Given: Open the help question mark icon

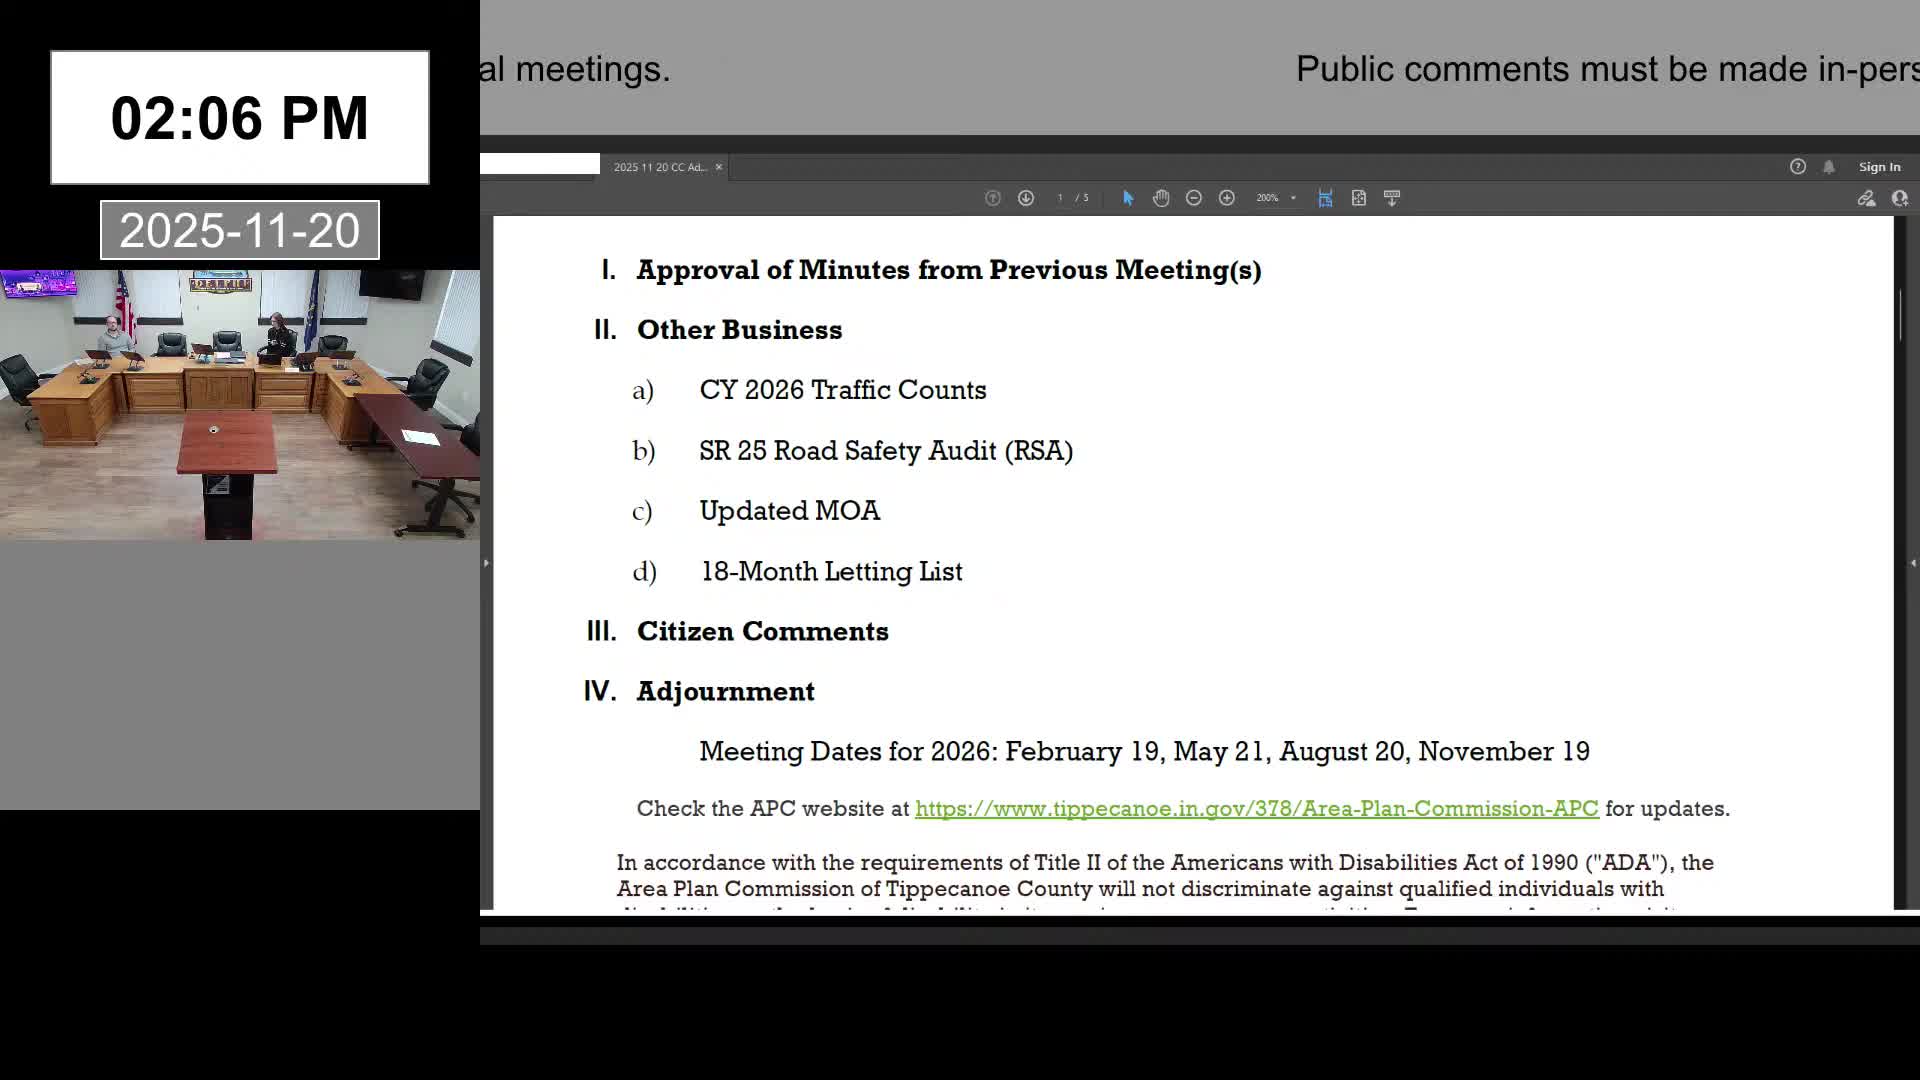Looking at the screenshot, I should tap(1798, 167).
